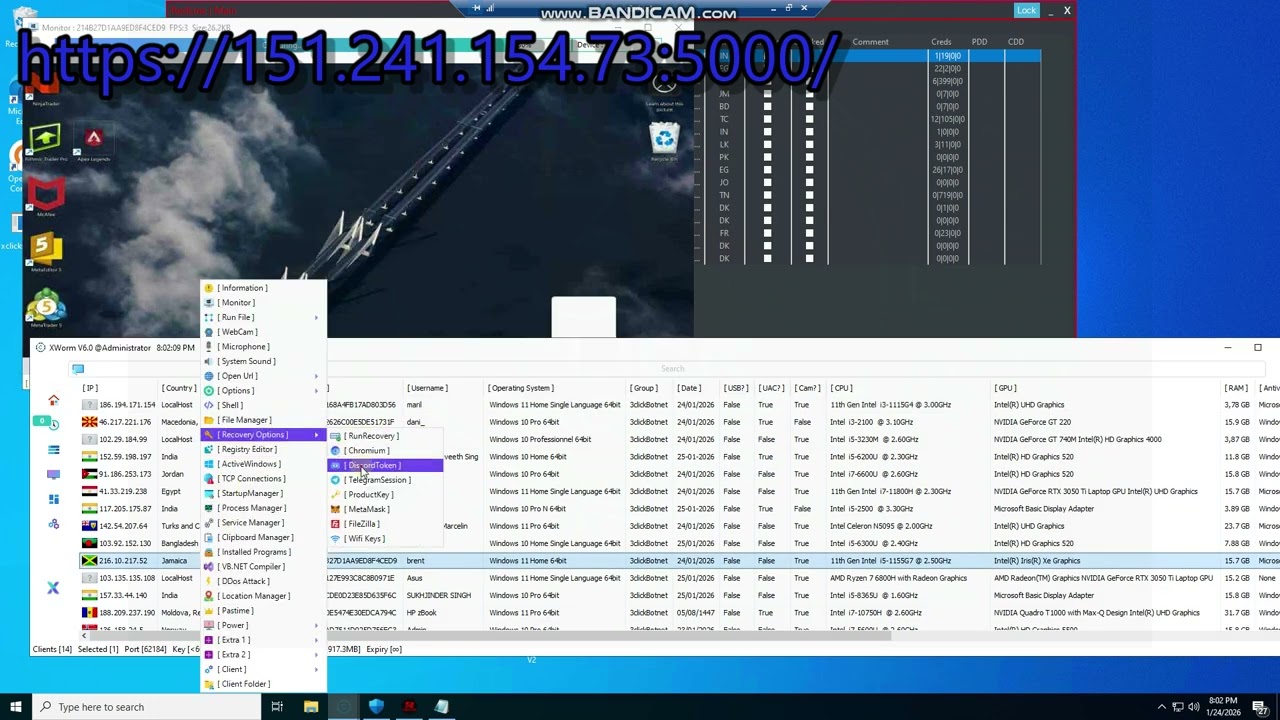The height and width of the screenshot is (720, 1280).
Task: Click the Windows taskbar search box
Action: point(149,707)
